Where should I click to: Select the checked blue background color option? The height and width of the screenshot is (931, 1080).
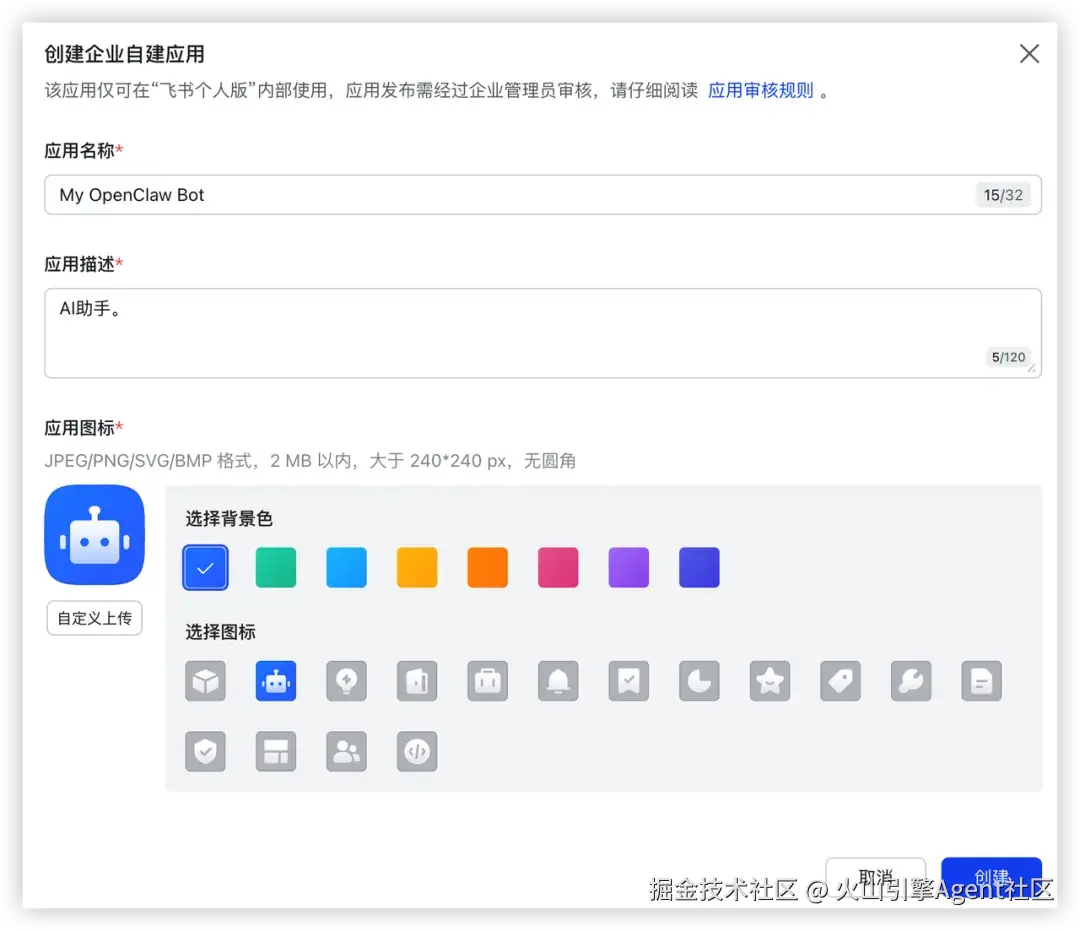[x=205, y=567]
